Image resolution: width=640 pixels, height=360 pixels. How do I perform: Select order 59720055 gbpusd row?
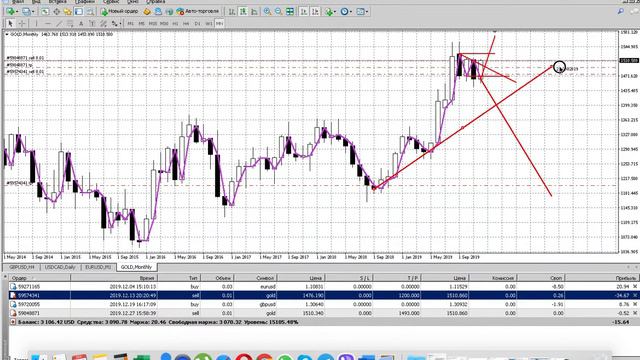[324, 304]
